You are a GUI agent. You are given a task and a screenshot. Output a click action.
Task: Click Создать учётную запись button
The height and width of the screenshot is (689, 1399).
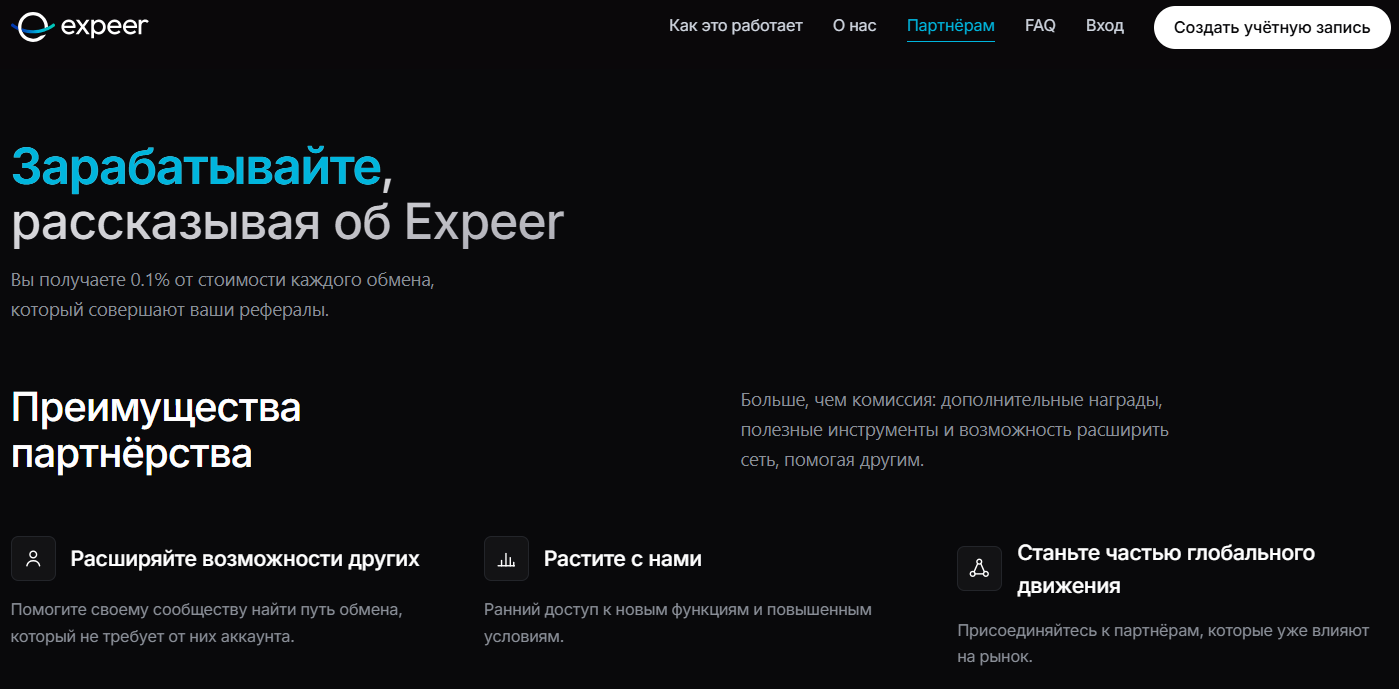pyautogui.click(x=1272, y=27)
